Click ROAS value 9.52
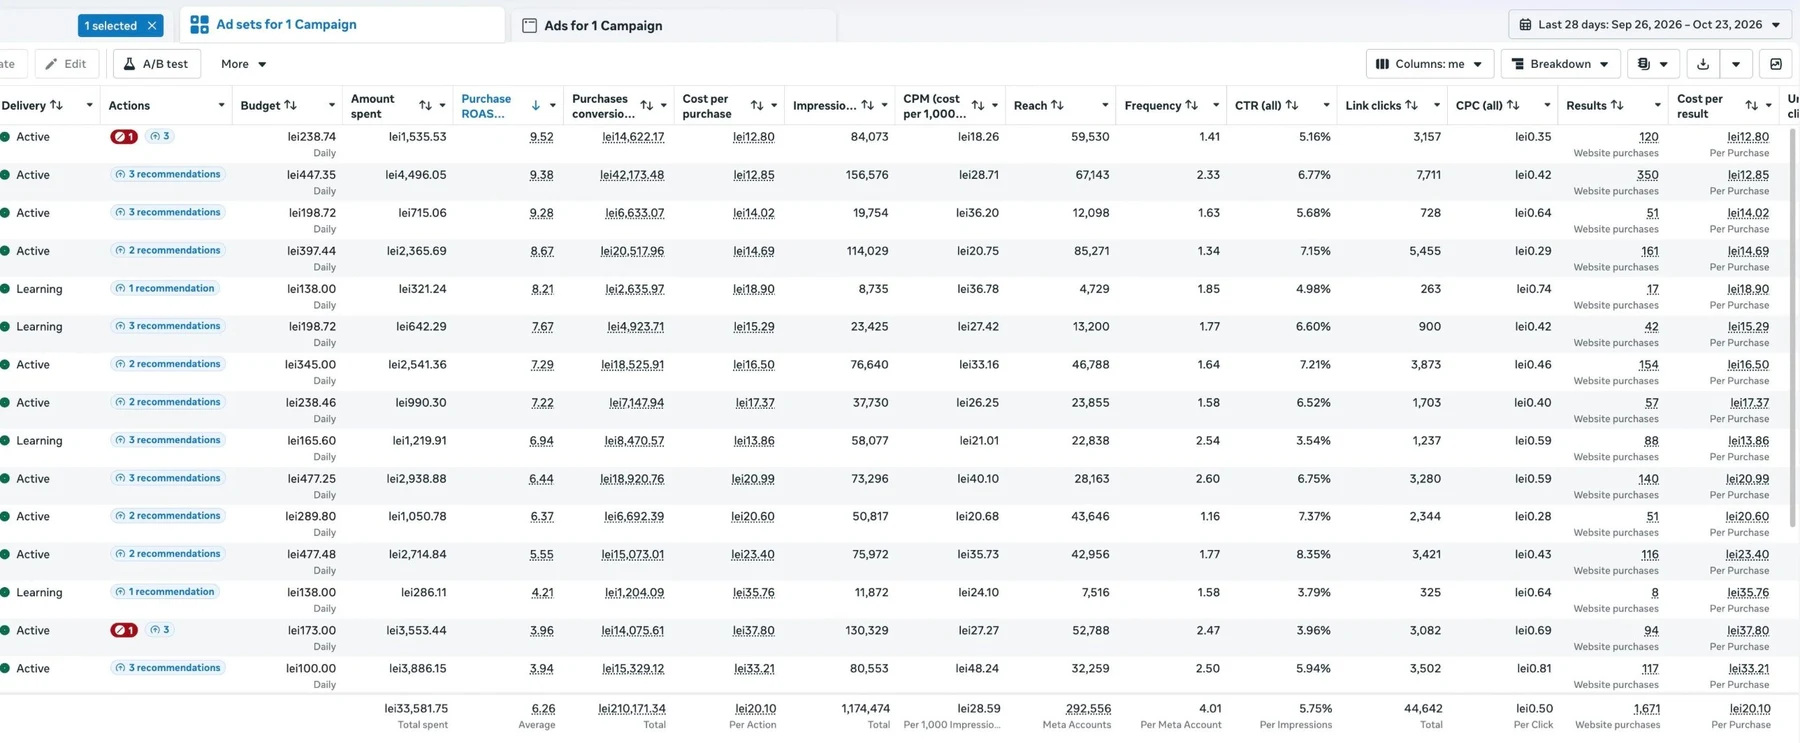Image resolution: width=1800 pixels, height=743 pixels. tap(541, 137)
